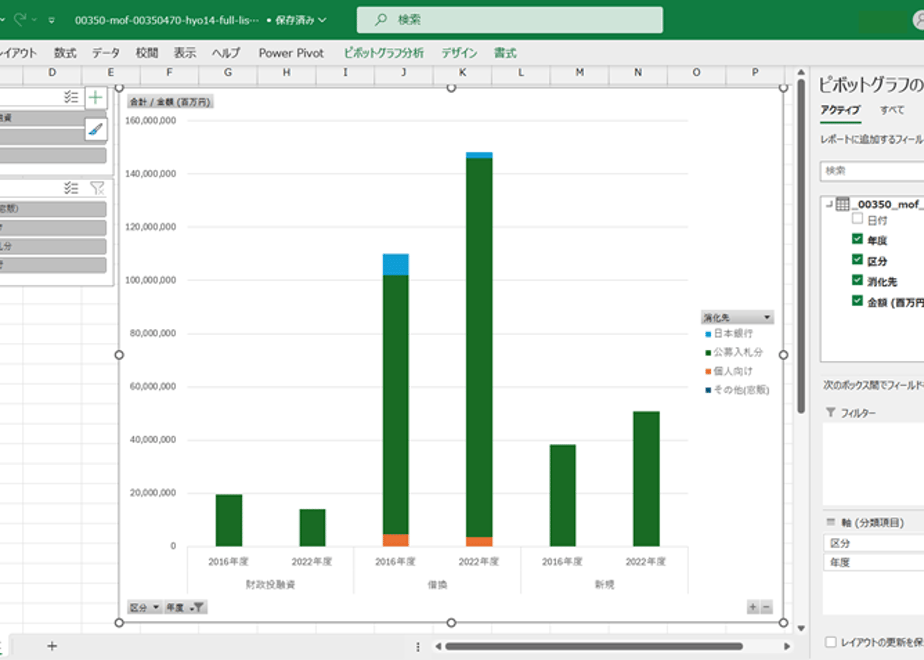This screenshot has width=924, height=660.
Task: Open the 書式 ribbon tab
Action: (505, 53)
